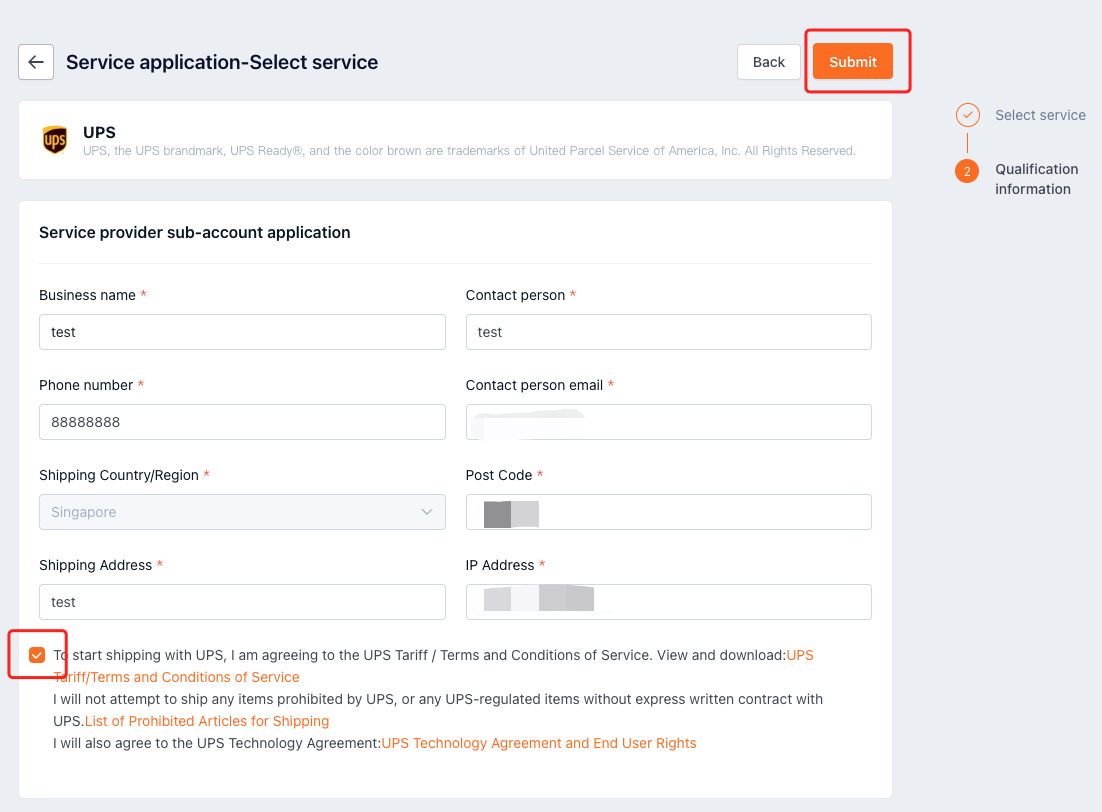The image size is (1102, 812).
Task: Click inside the Phone number input field
Action: (x=242, y=421)
